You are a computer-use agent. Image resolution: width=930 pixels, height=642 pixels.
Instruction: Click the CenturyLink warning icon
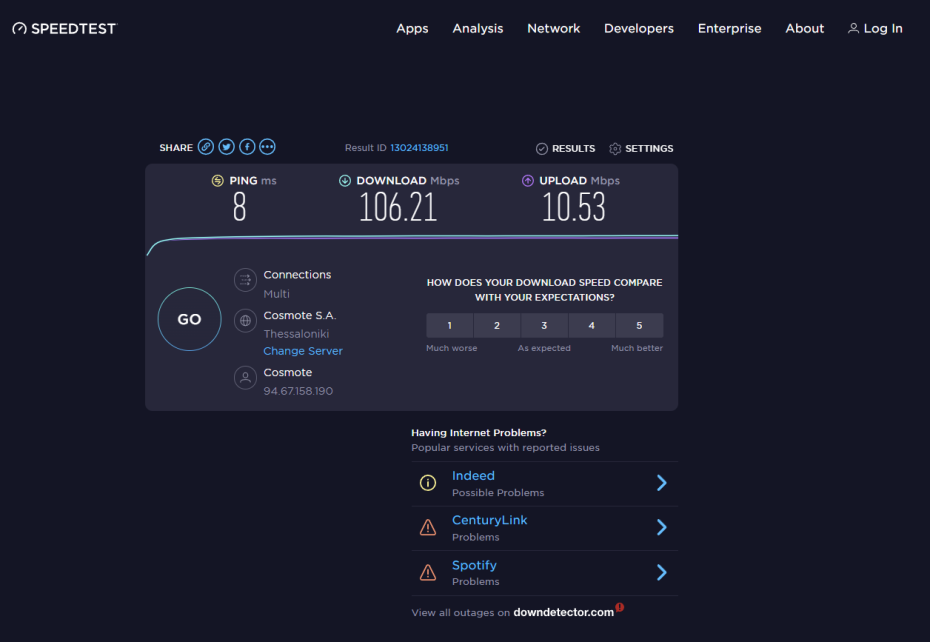click(428, 527)
